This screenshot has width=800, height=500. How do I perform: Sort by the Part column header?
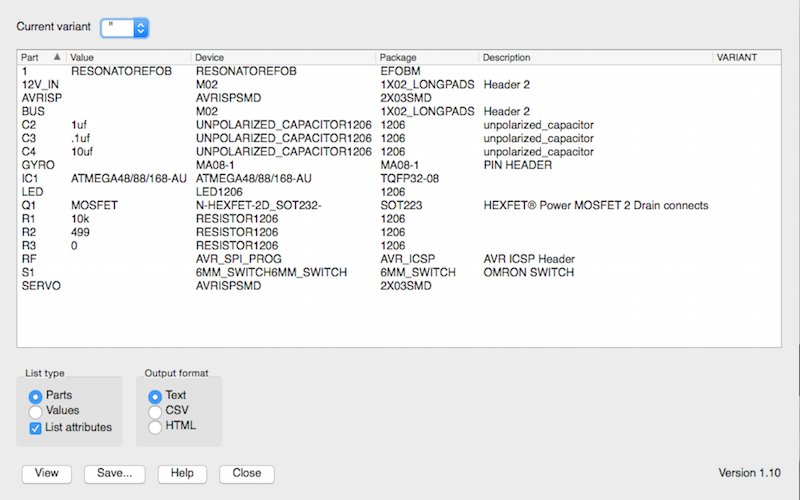(41, 57)
